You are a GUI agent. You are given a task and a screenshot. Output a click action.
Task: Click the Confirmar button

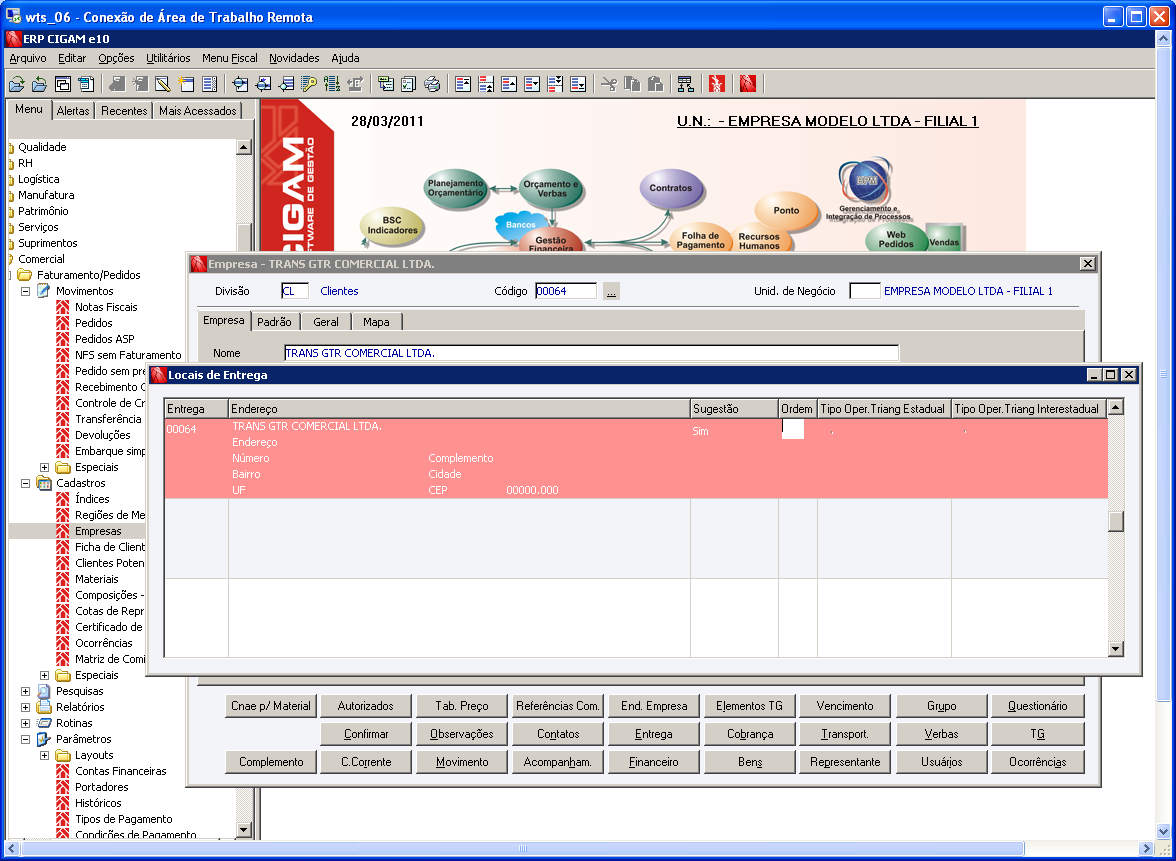366,734
